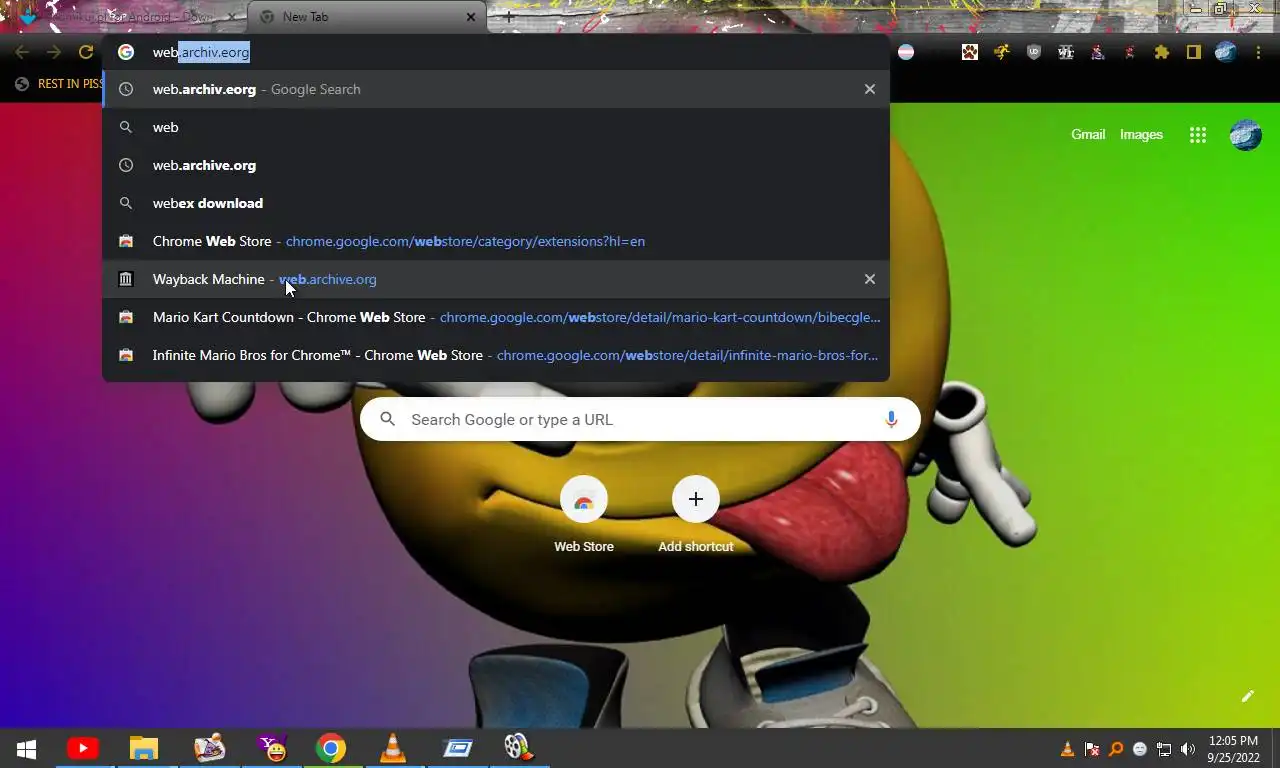The image size is (1280, 768).
Task: Open YouTube from the taskbar
Action: [x=82, y=748]
